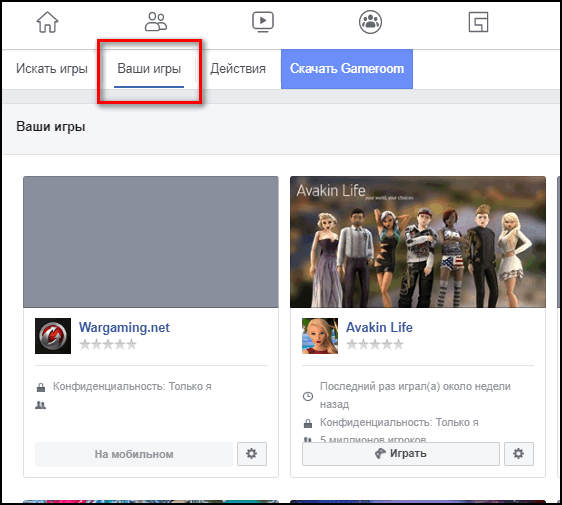Click Скачать Gameroom button
This screenshot has width=562, height=505.
(347, 69)
